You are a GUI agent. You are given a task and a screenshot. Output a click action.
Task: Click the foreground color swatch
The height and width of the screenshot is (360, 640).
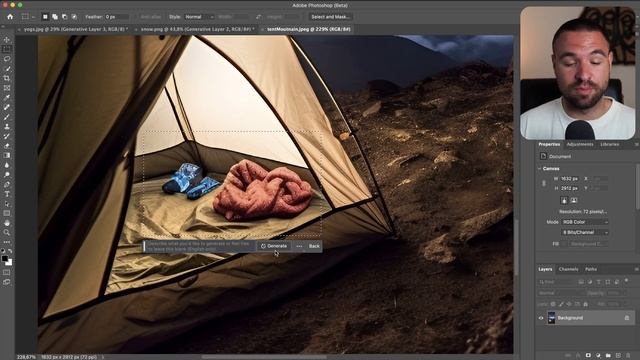(4, 259)
